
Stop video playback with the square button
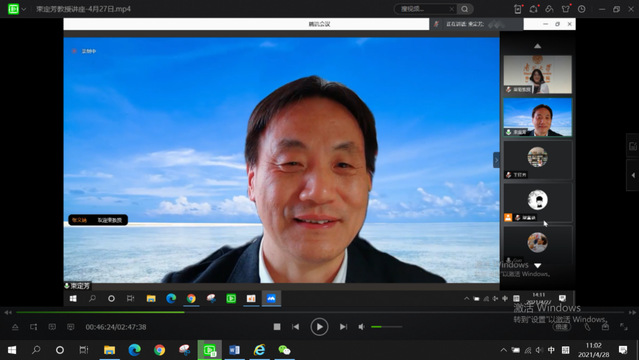(x=277, y=327)
